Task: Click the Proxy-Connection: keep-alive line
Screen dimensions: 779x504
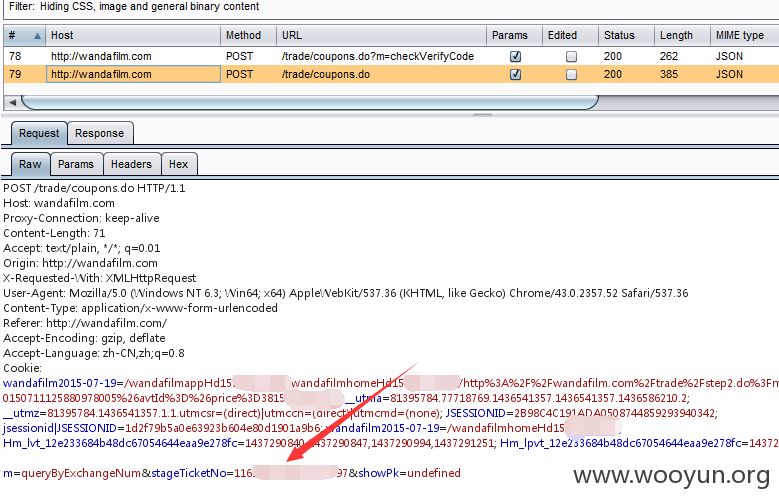Action: pos(81,218)
